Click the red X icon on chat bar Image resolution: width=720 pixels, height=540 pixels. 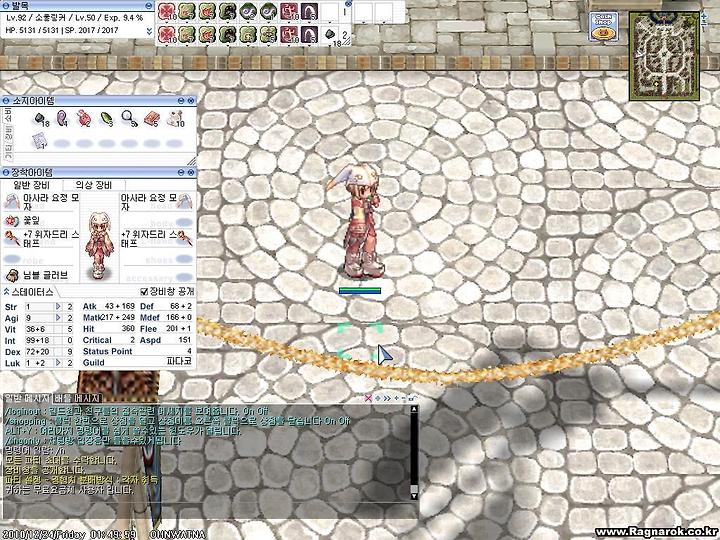(368, 398)
